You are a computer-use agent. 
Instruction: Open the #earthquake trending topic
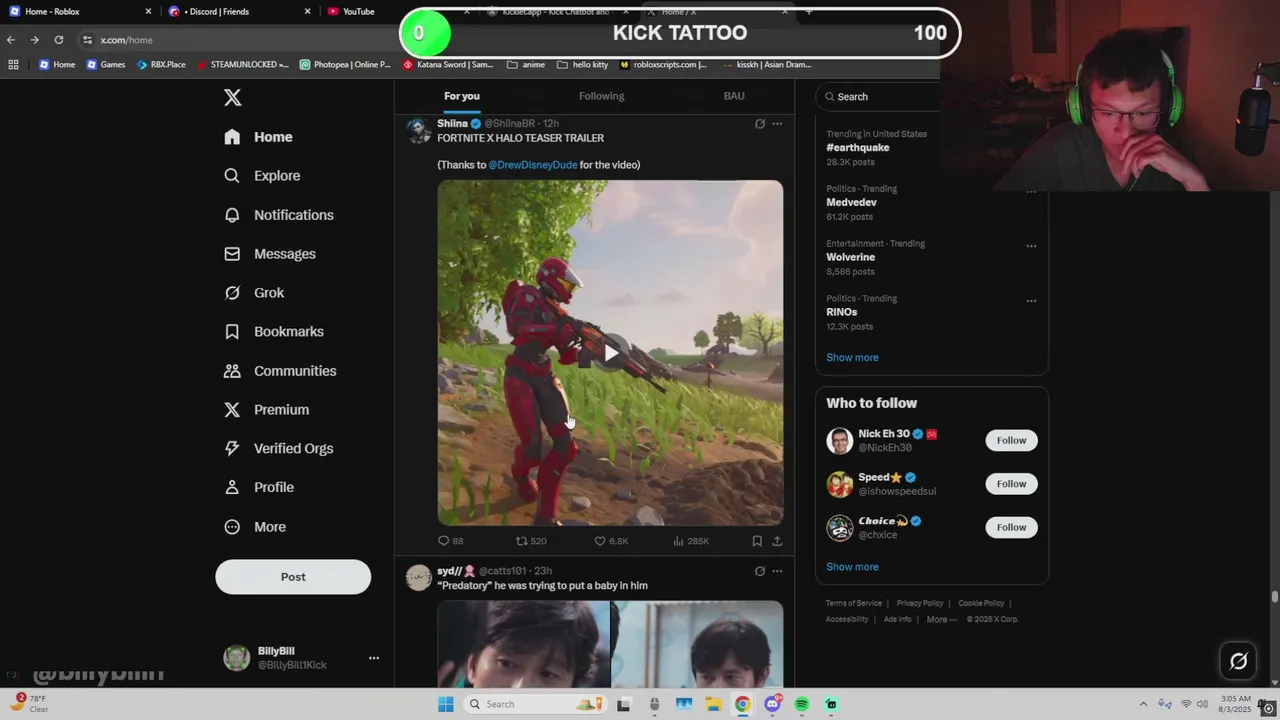[x=858, y=148]
